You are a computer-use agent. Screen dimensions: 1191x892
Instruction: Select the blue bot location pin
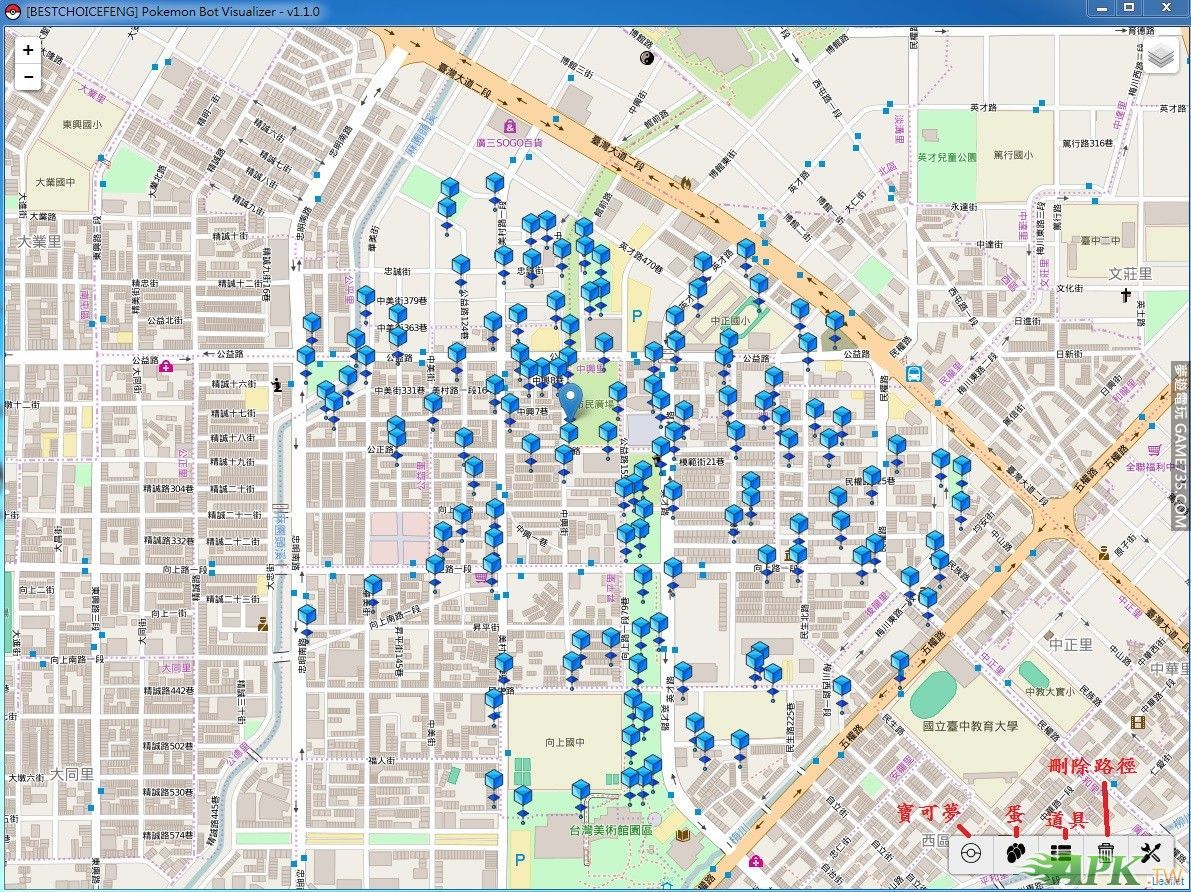[x=571, y=401]
